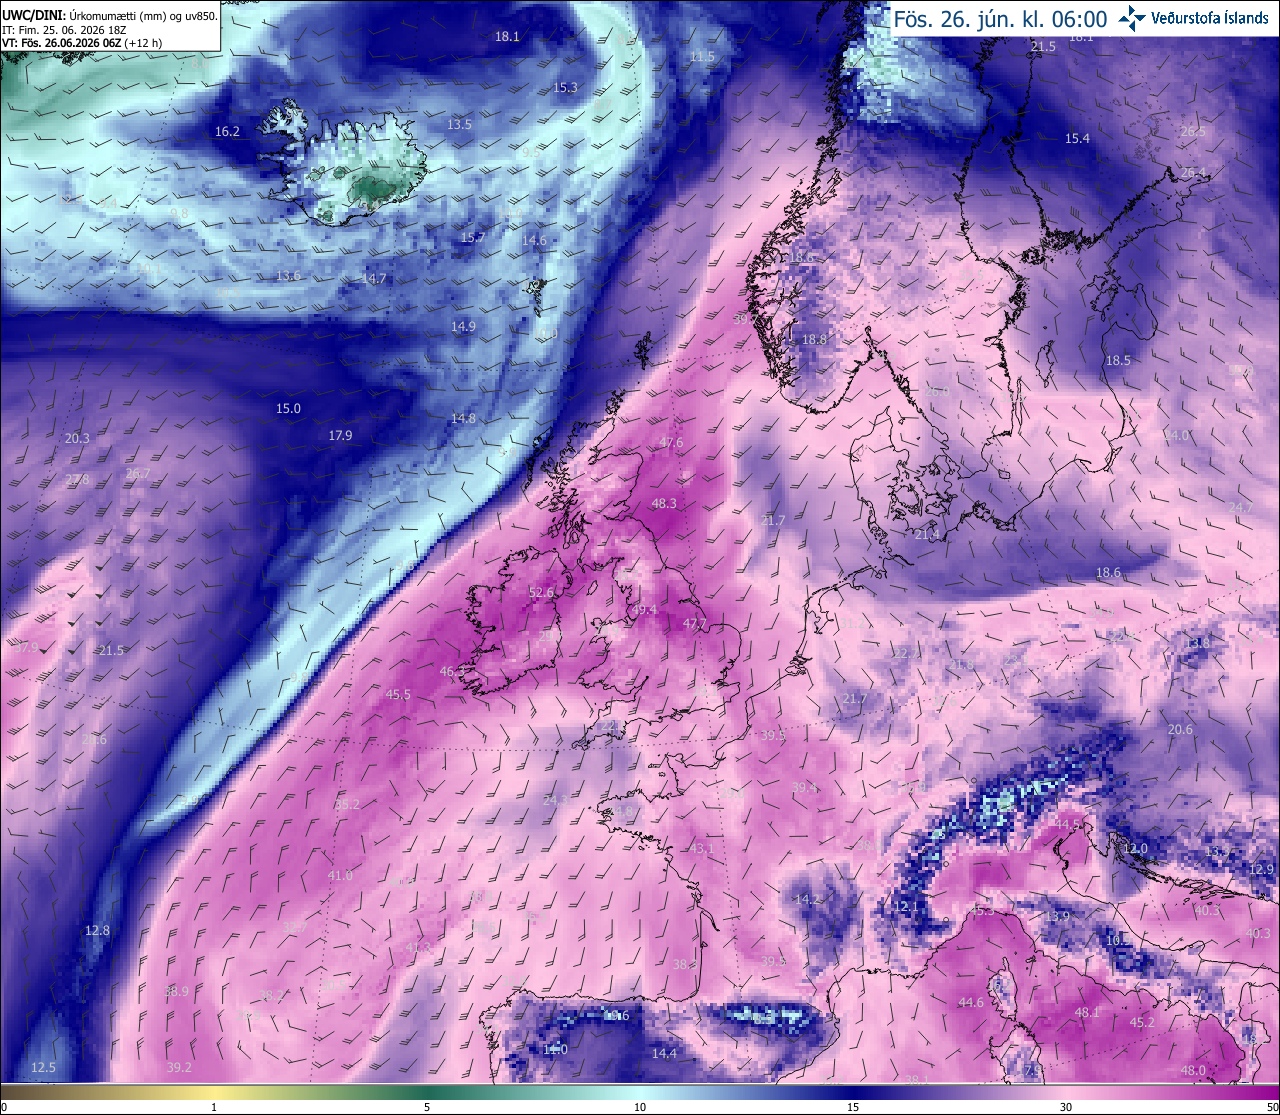
Task: Click the Veðurstofa Íslands logo icon
Action: pyautogui.click(x=1132, y=18)
